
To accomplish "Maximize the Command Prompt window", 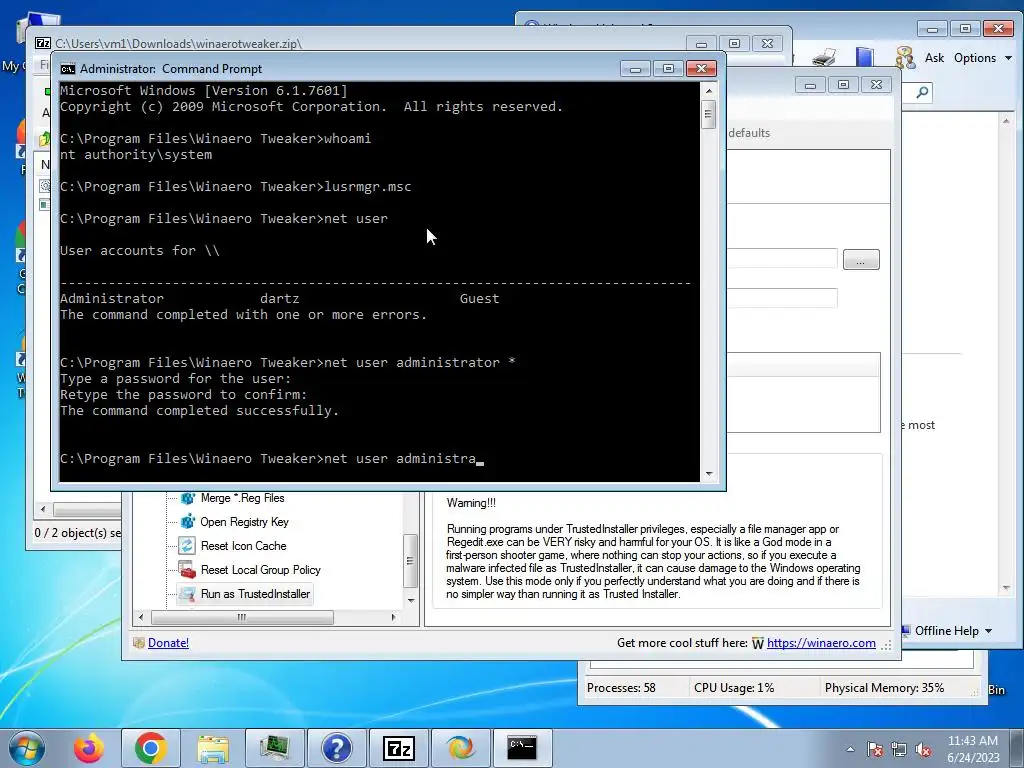I will (668, 69).
